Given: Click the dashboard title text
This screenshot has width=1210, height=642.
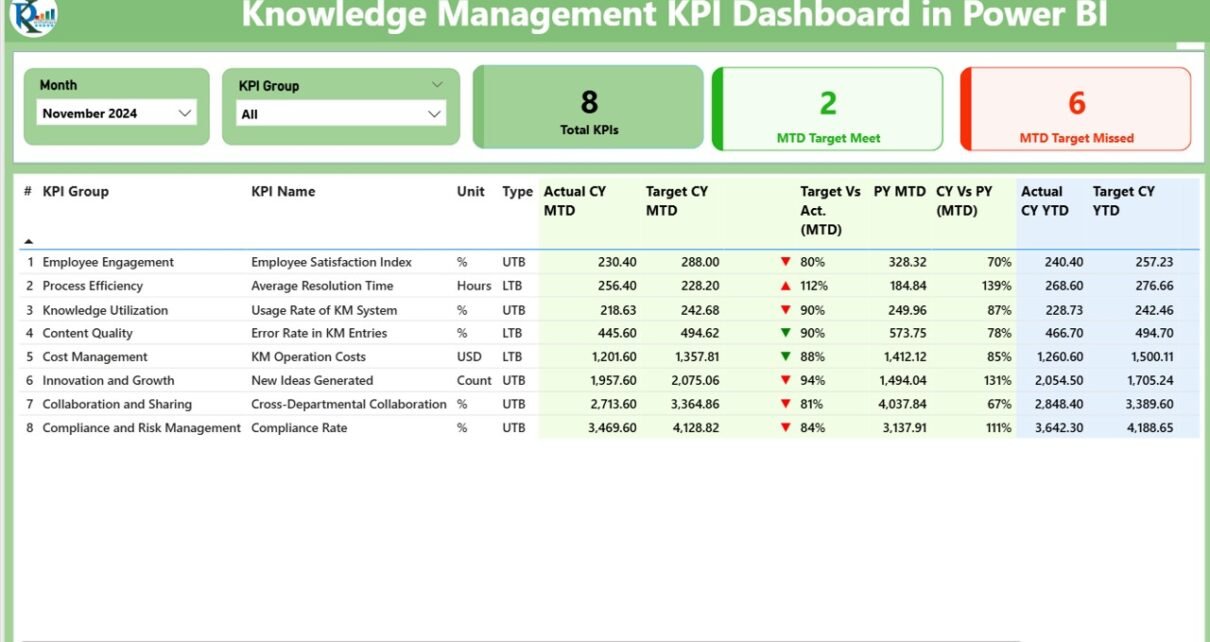Looking at the screenshot, I should tap(674, 16).
